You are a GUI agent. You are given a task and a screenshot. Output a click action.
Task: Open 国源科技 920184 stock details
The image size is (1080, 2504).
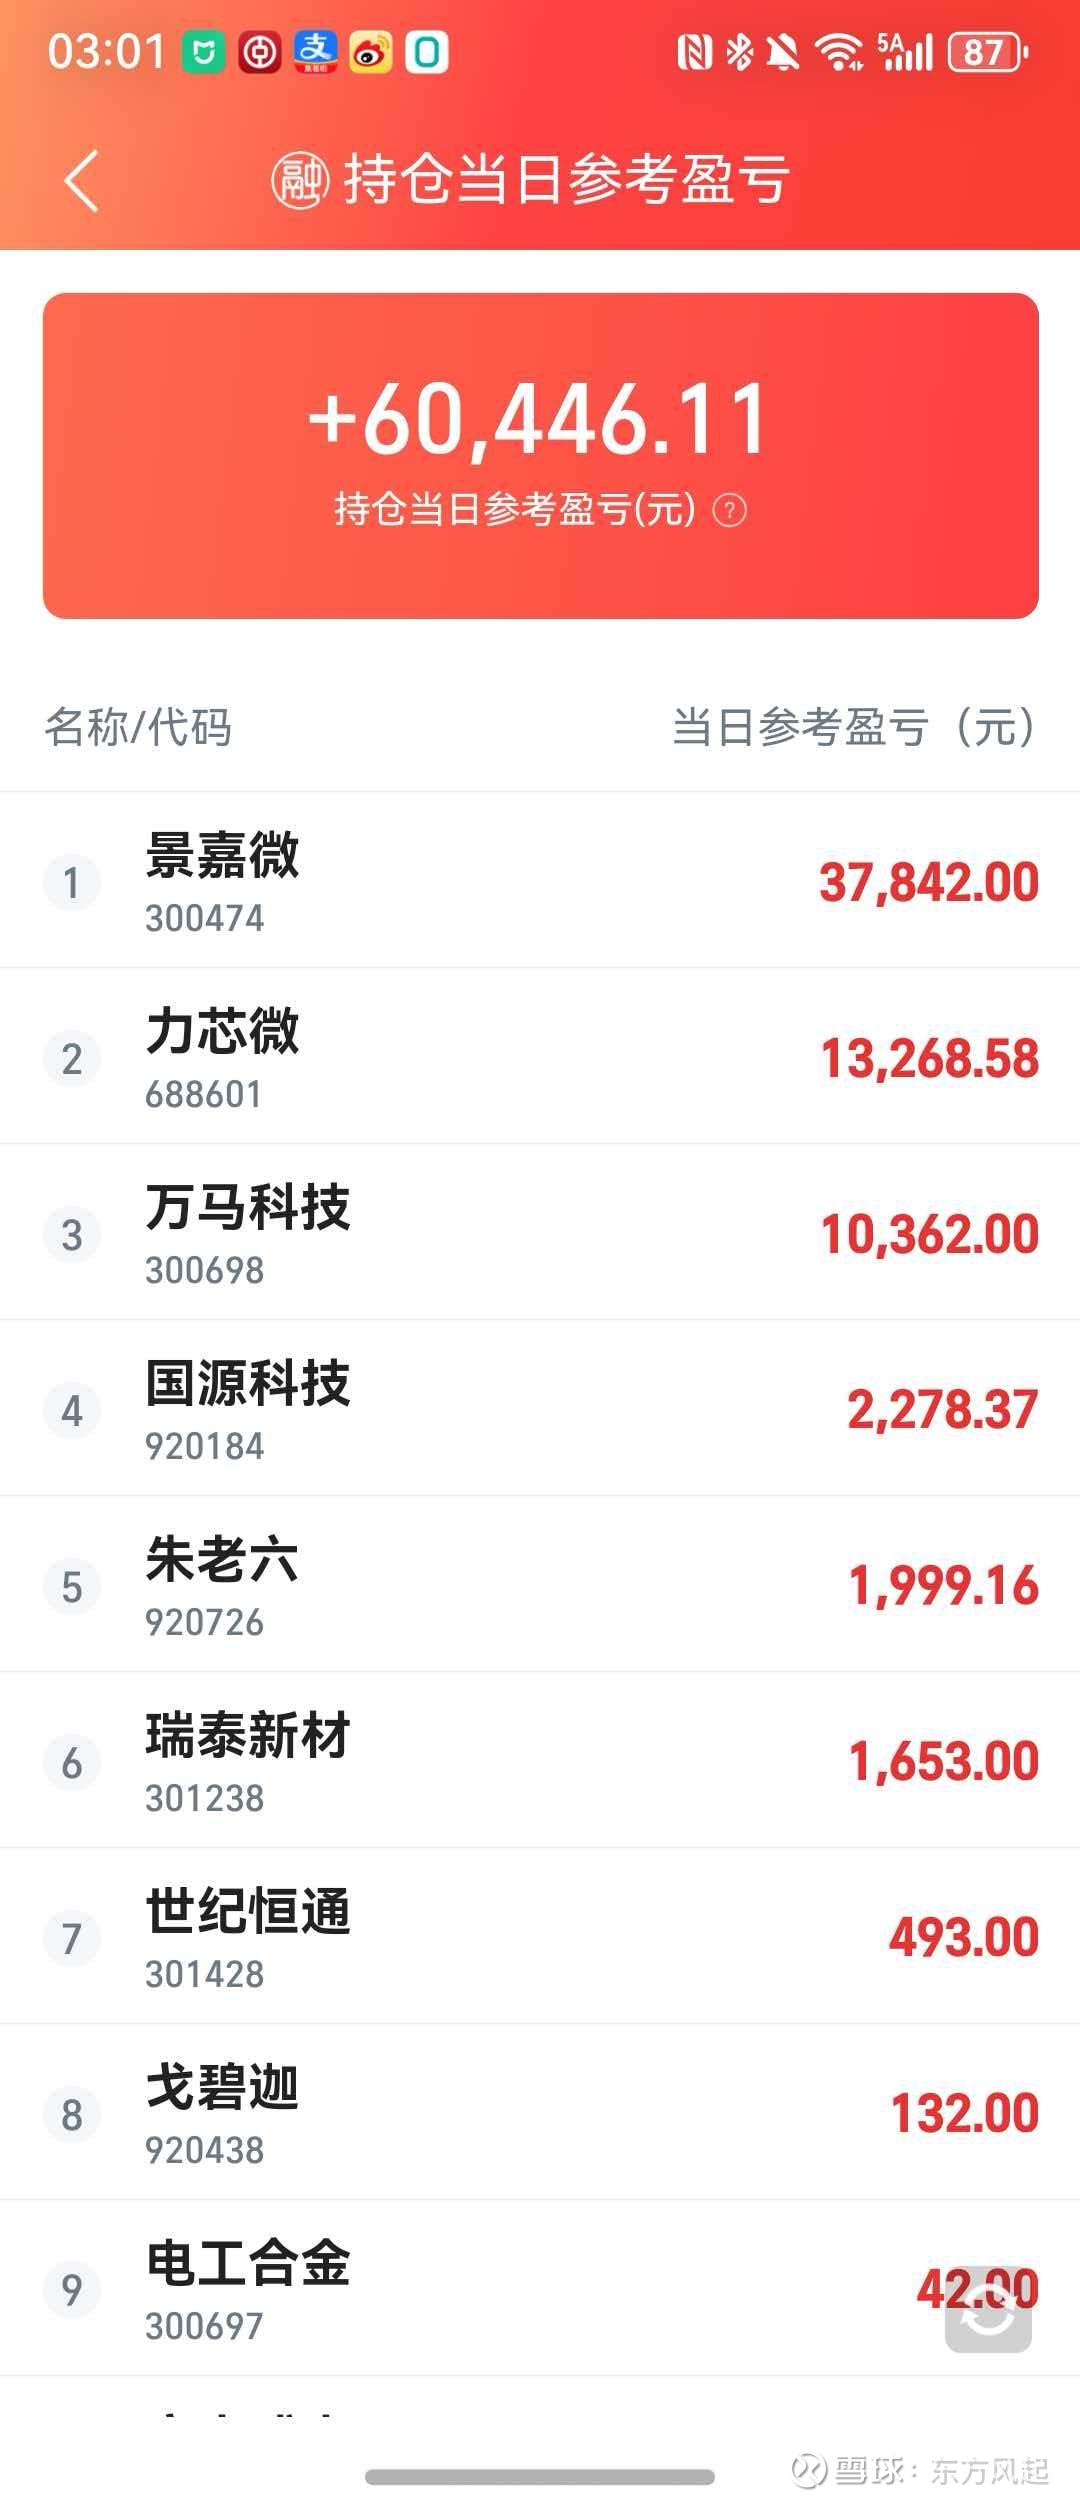click(540, 1409)
